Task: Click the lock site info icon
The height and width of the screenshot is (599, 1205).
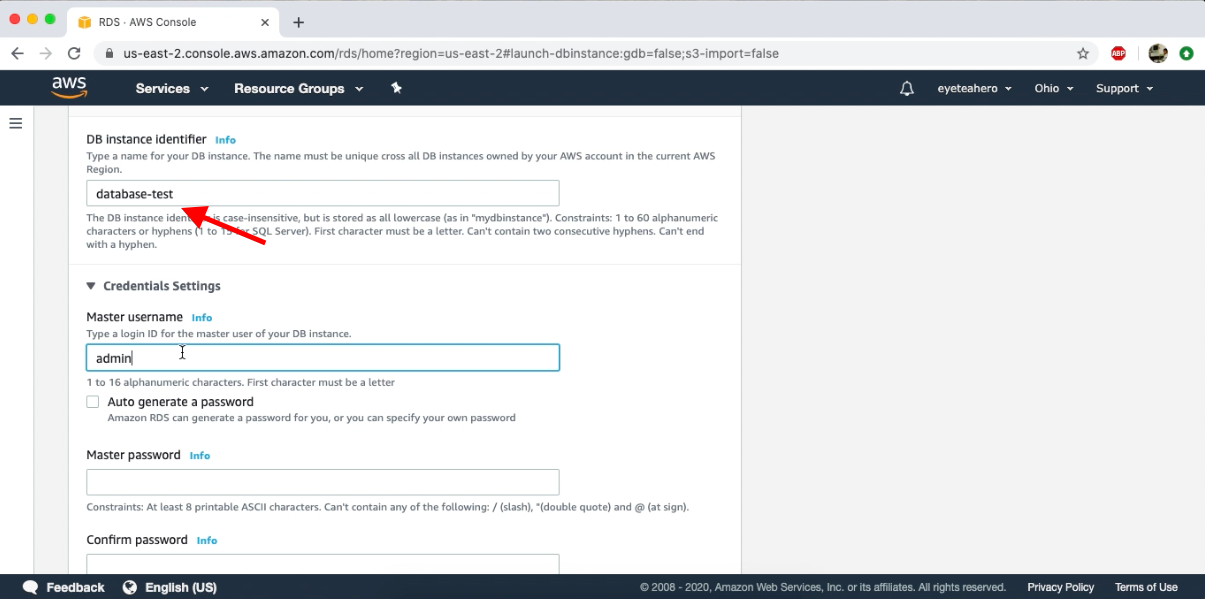Action: [108, 54]
